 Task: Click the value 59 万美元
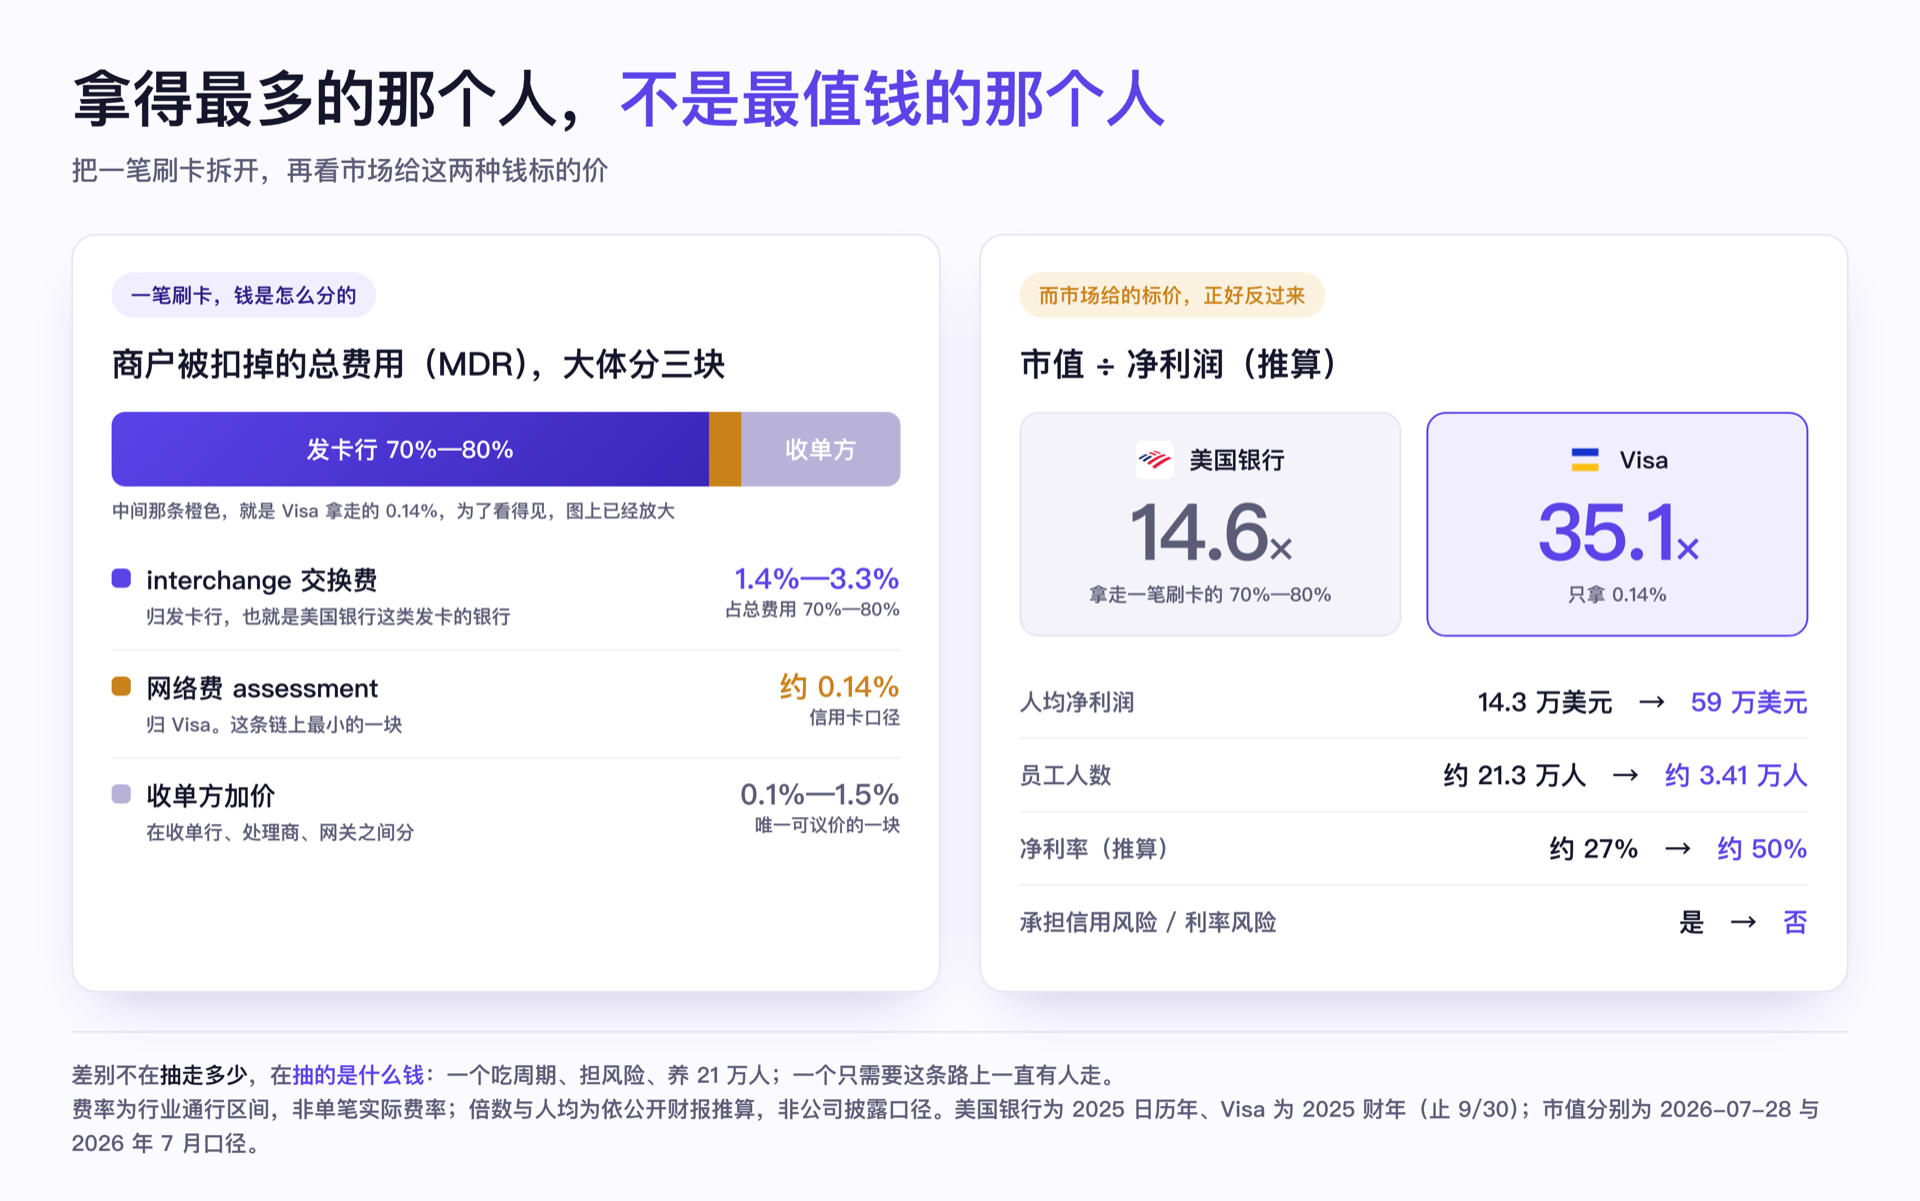point(1749,702)
